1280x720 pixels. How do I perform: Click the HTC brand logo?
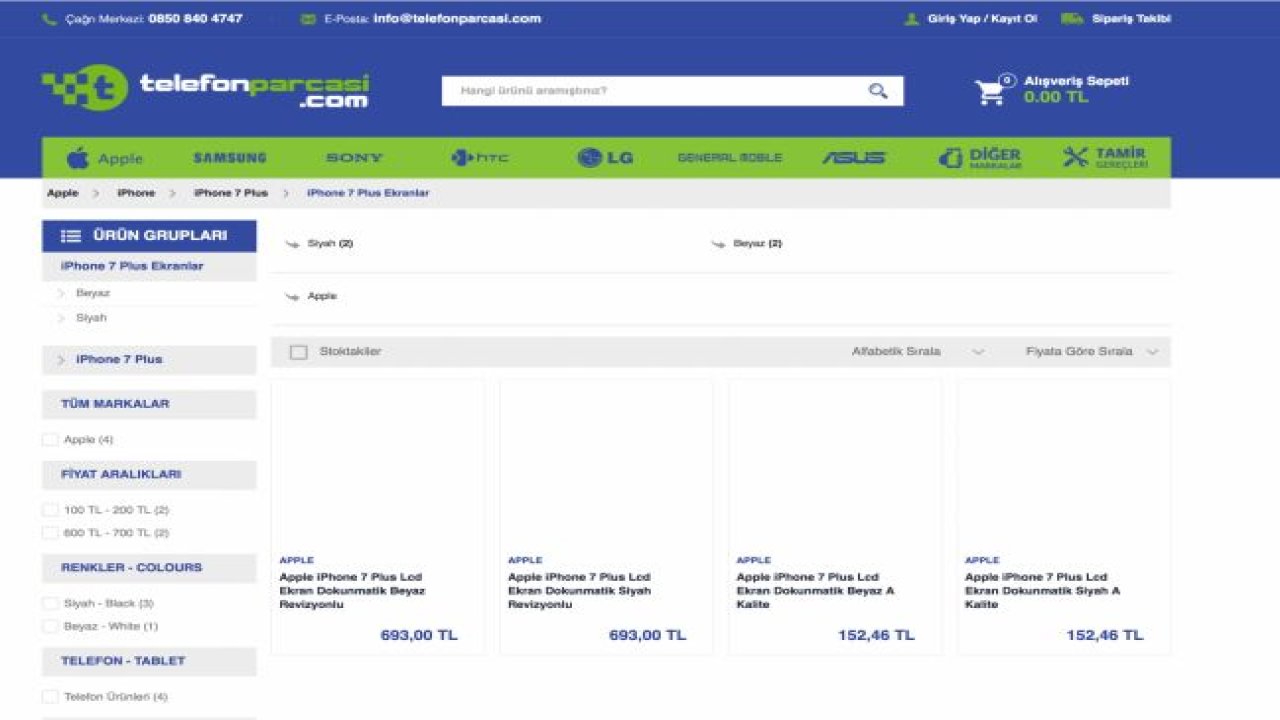[x=480, y=158]
